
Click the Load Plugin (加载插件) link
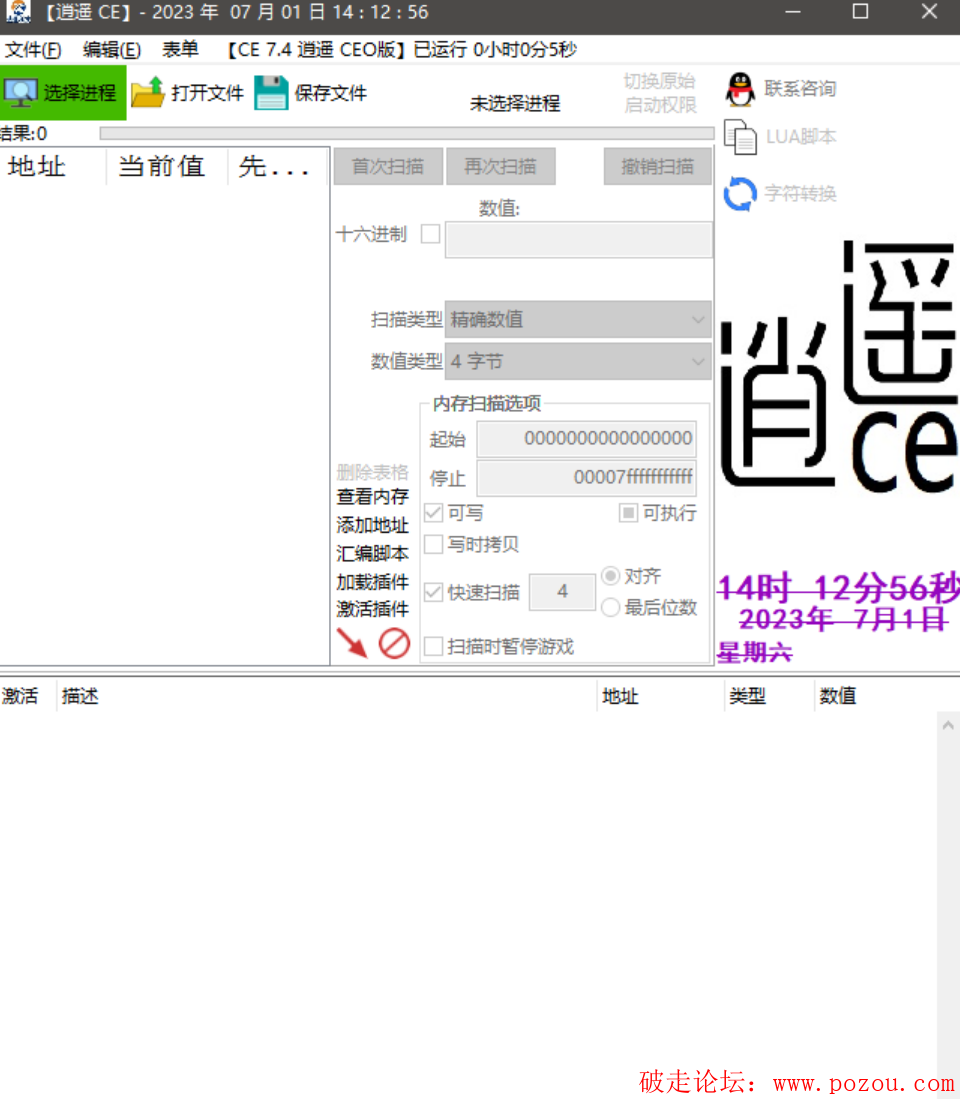(x=372, y=582)
